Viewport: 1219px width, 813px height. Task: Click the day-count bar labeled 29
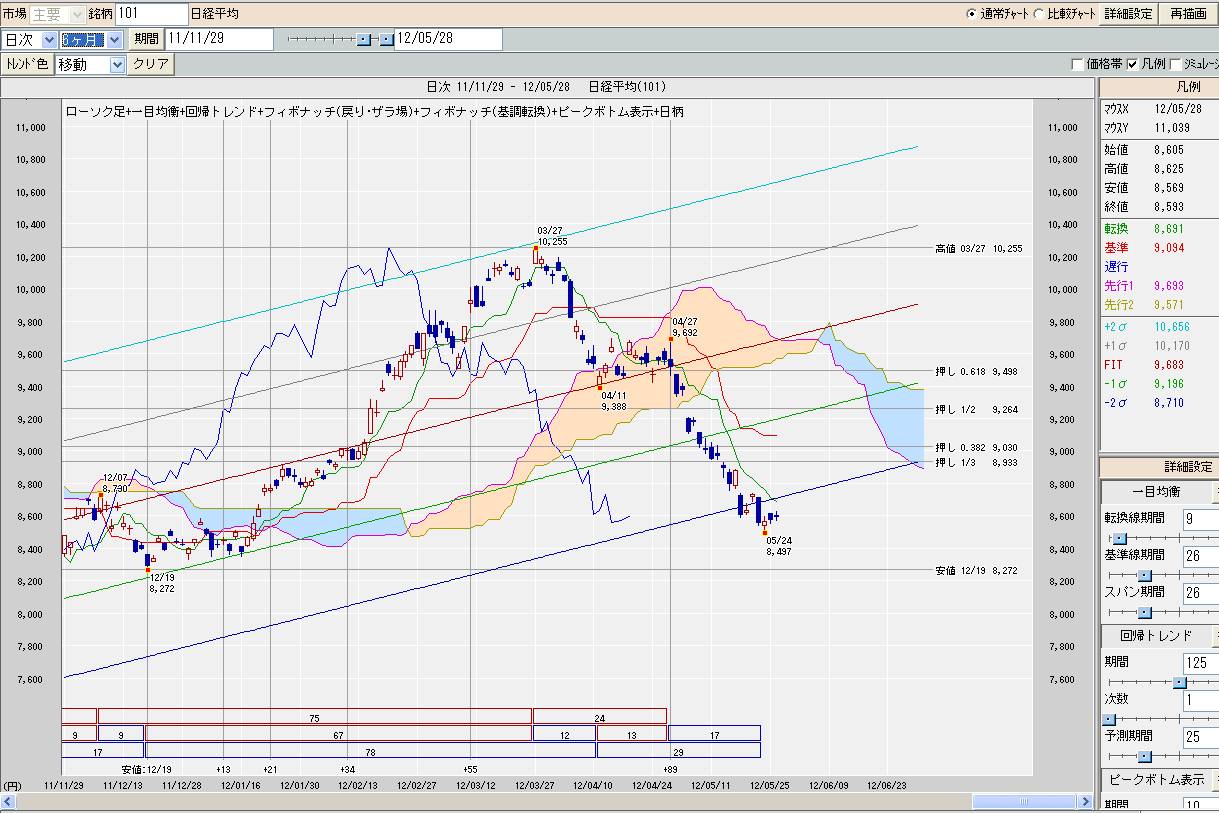(678, 750)
